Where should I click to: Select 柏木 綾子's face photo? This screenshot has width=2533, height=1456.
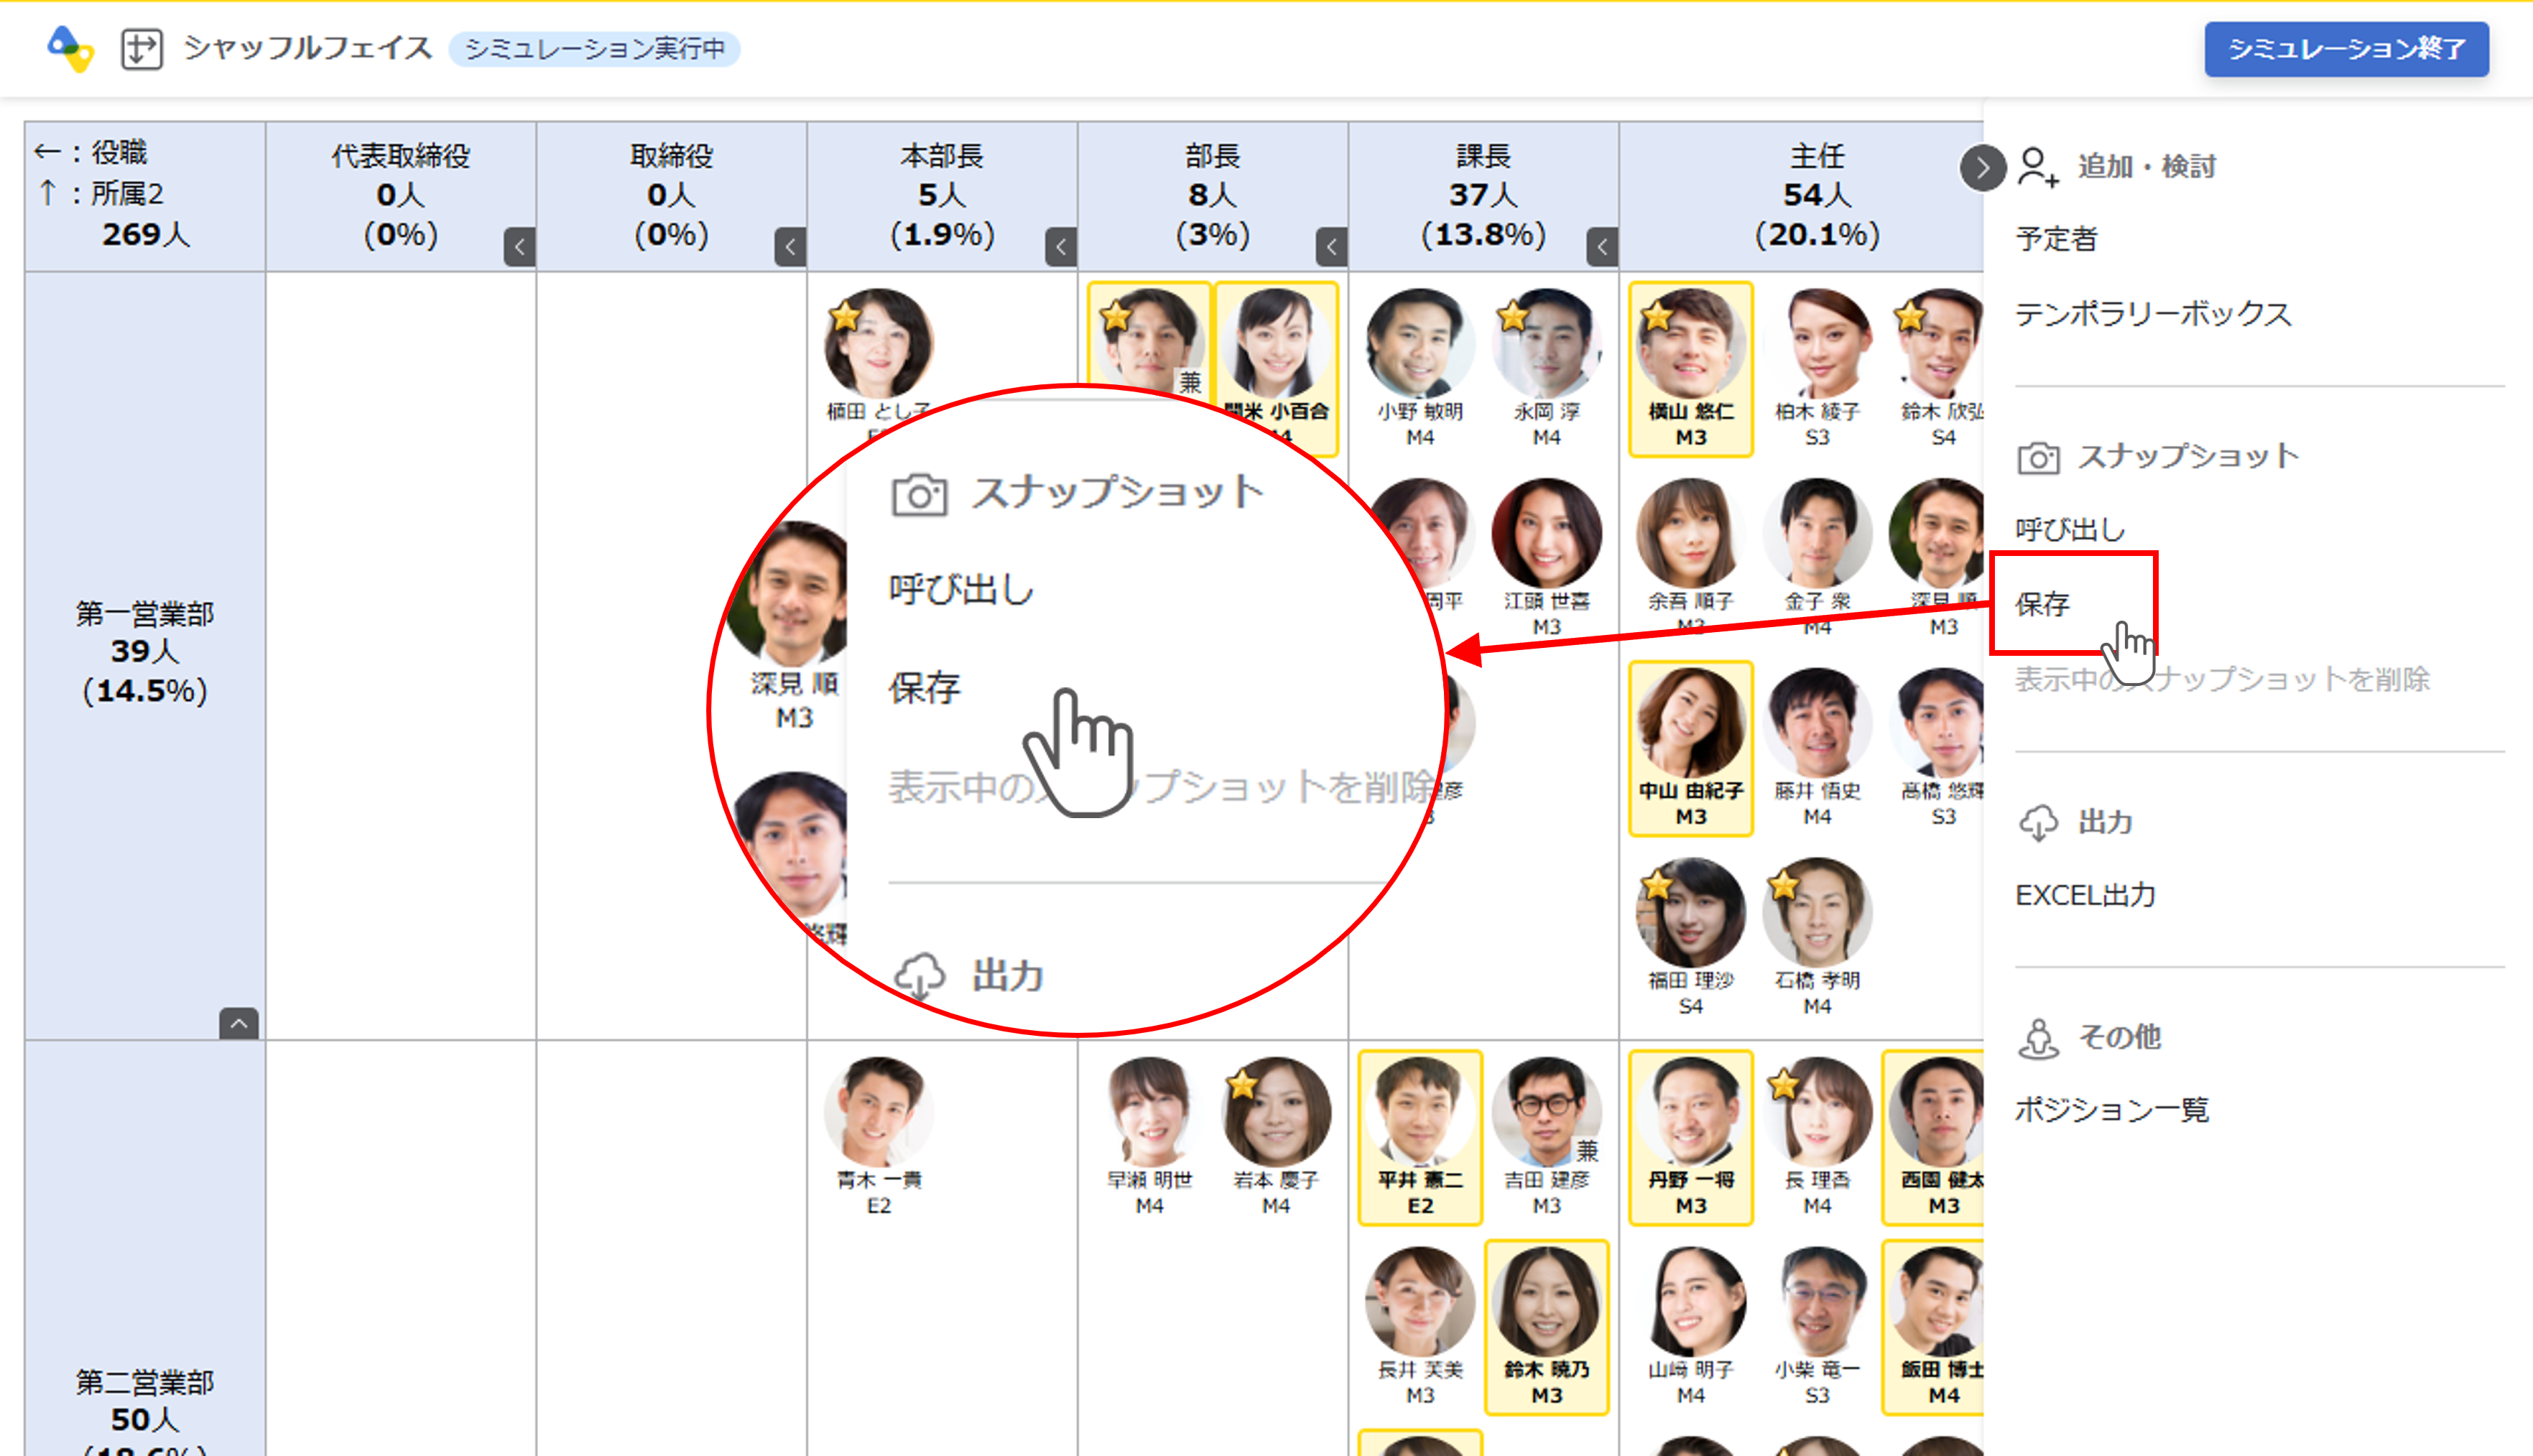1817,344
